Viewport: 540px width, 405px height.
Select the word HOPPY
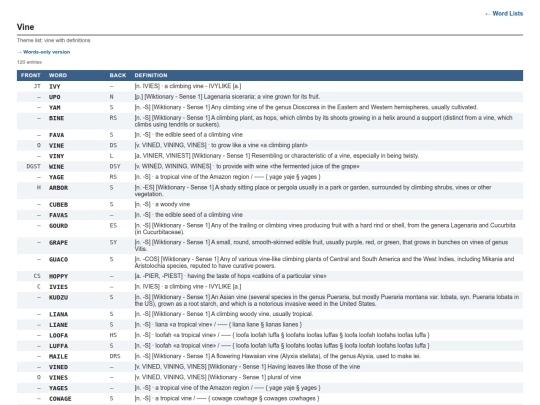[x=58, y=277]
